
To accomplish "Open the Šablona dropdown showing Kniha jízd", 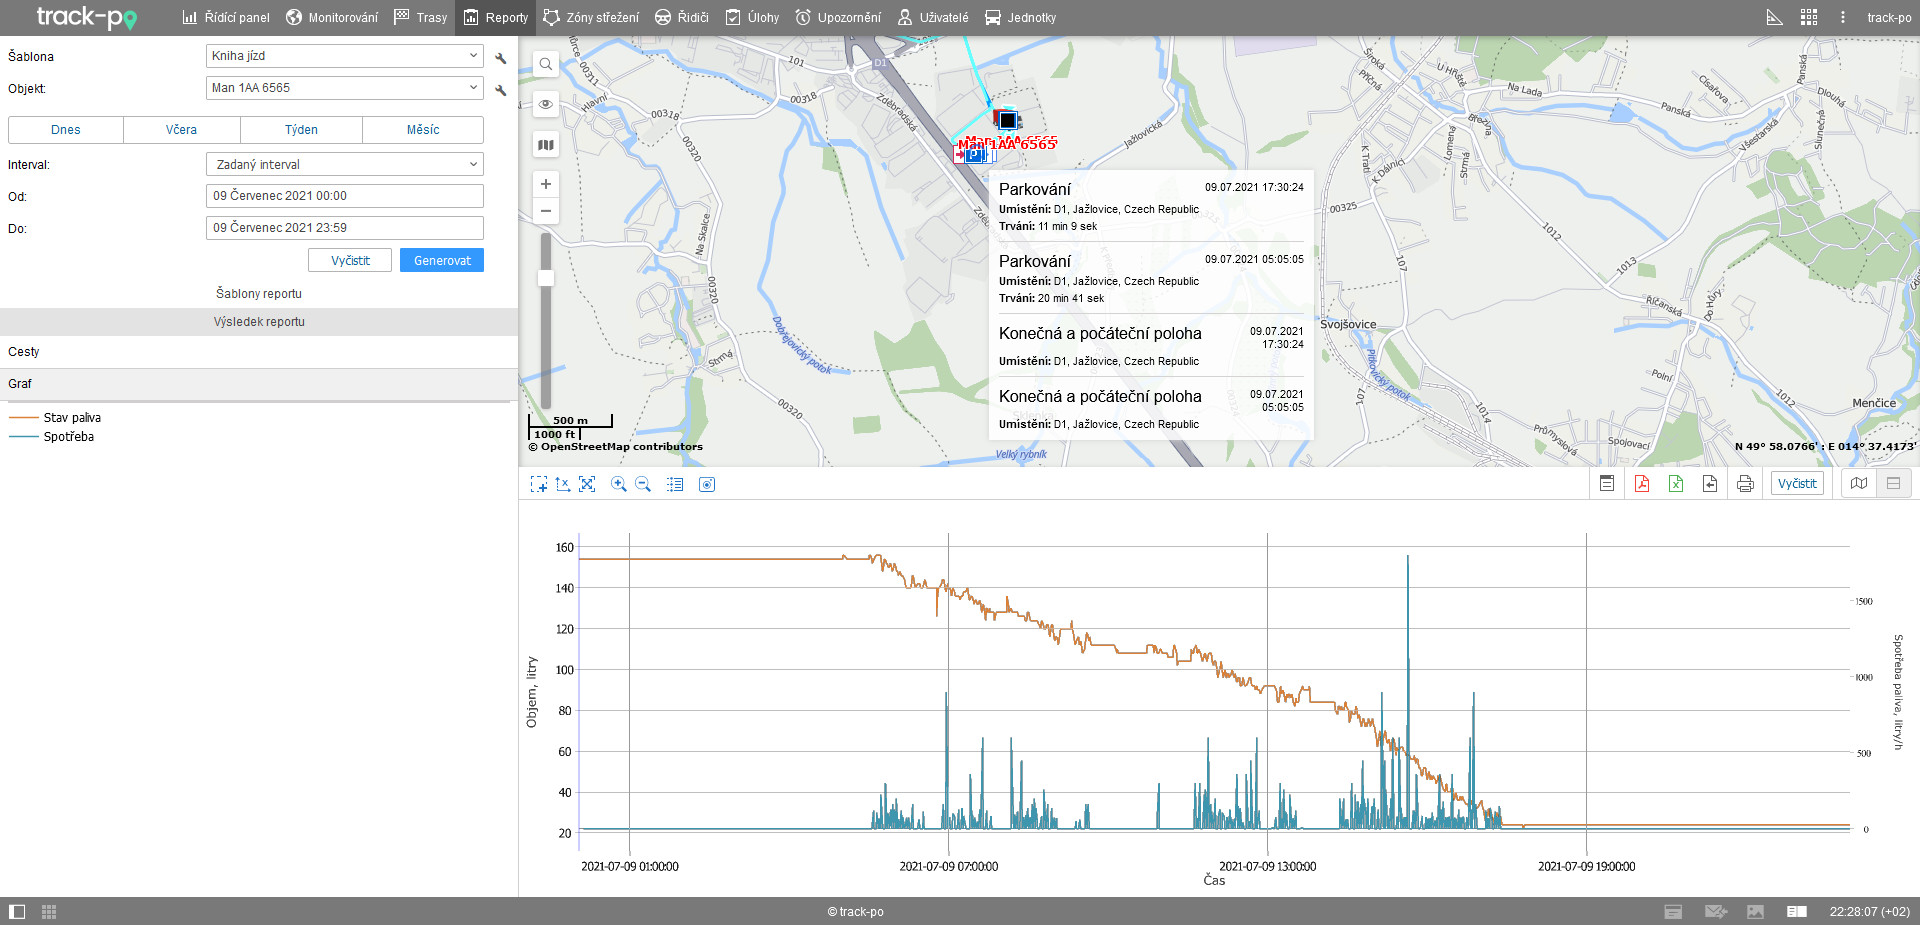I will coord(344,56).
